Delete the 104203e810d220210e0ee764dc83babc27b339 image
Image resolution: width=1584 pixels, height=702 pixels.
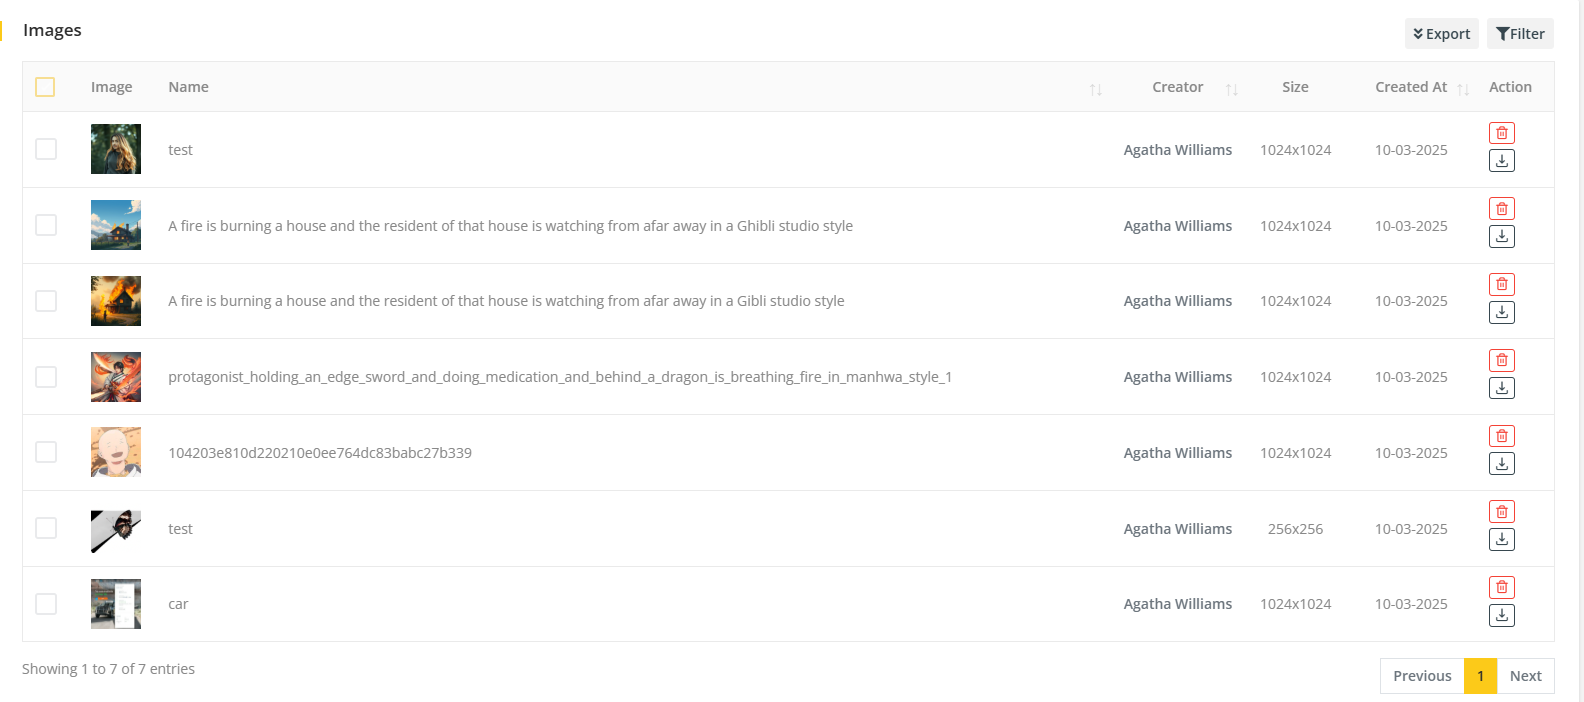click(1501, 436)
